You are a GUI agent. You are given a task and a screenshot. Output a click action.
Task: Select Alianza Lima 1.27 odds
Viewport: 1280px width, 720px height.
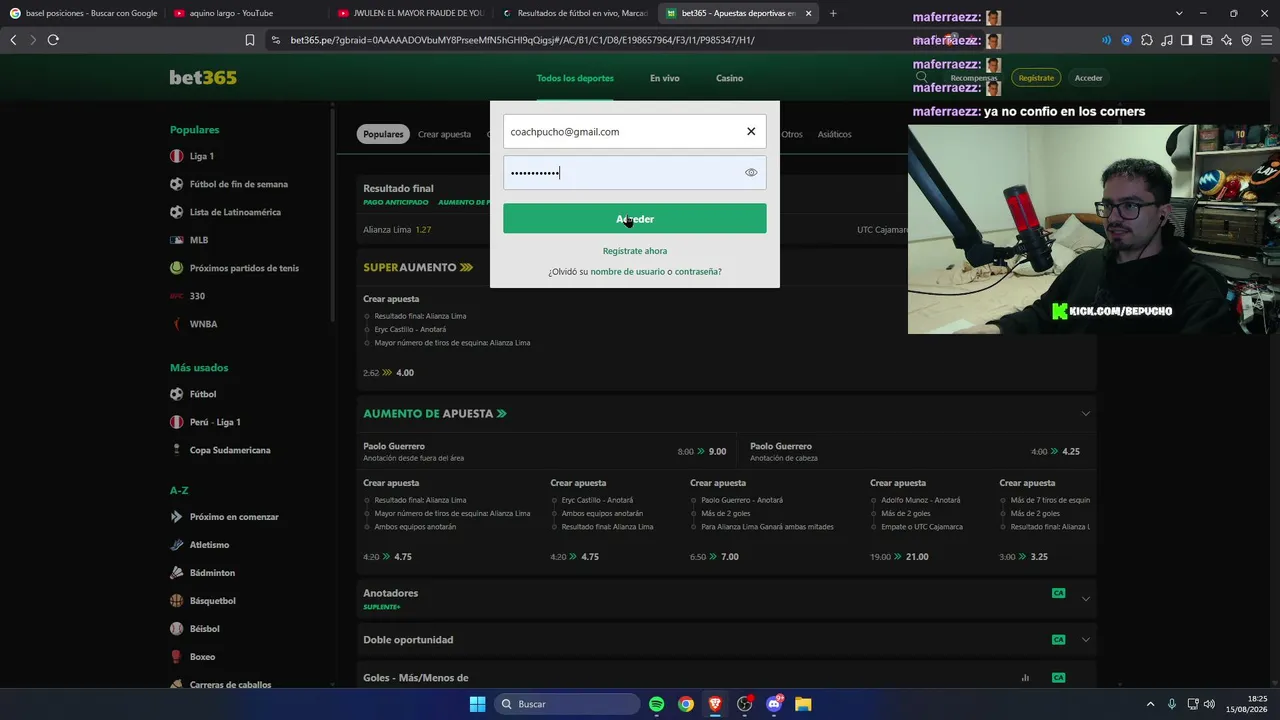tap(398, 230)
